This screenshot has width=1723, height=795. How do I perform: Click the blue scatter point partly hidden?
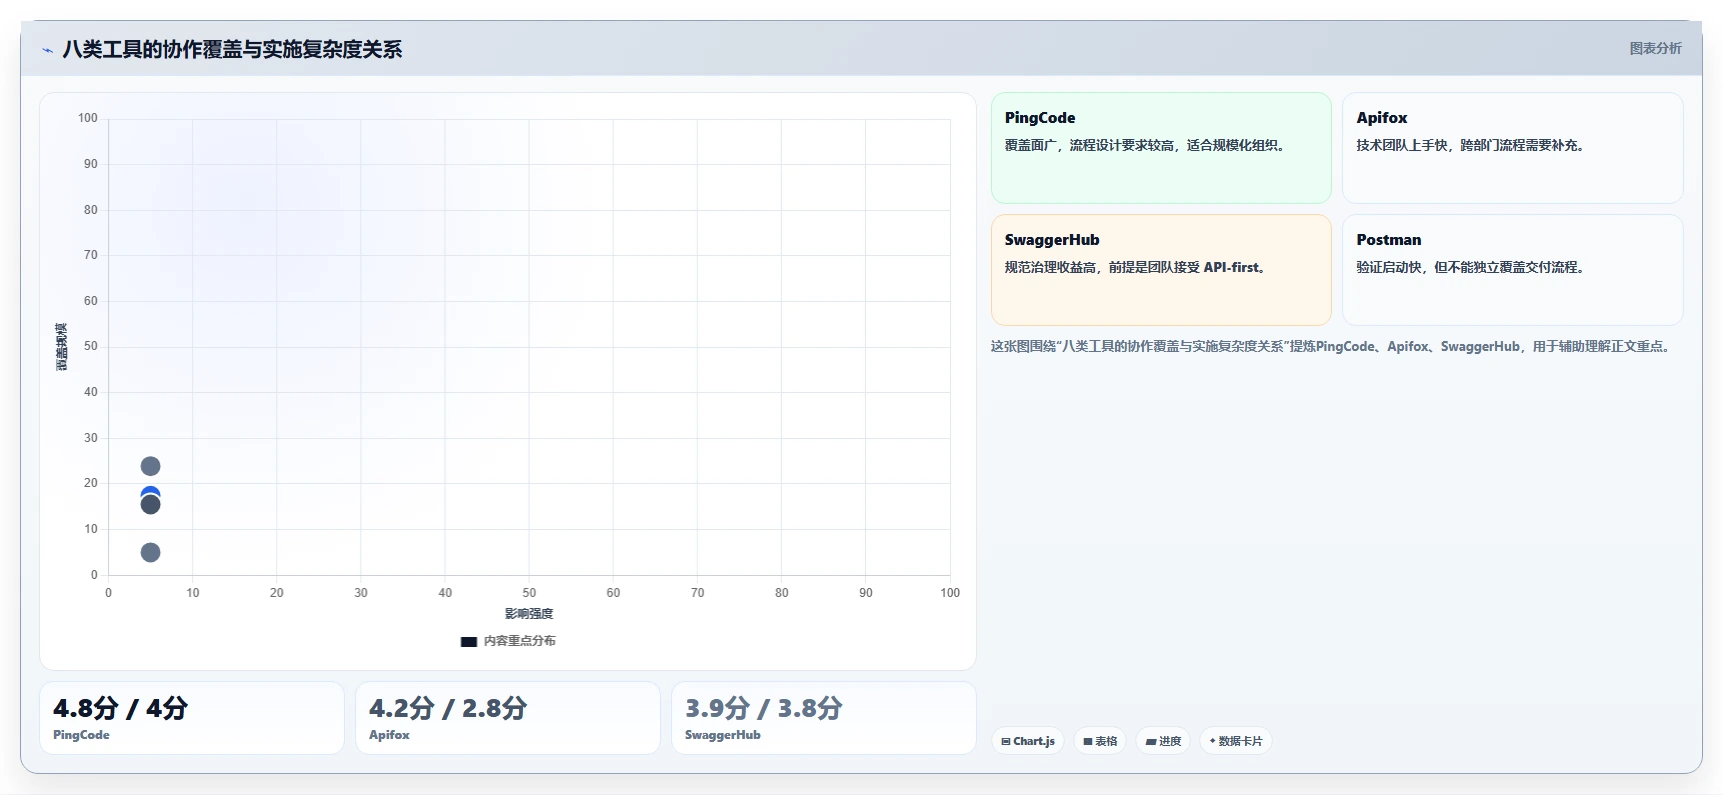point(150,490)
